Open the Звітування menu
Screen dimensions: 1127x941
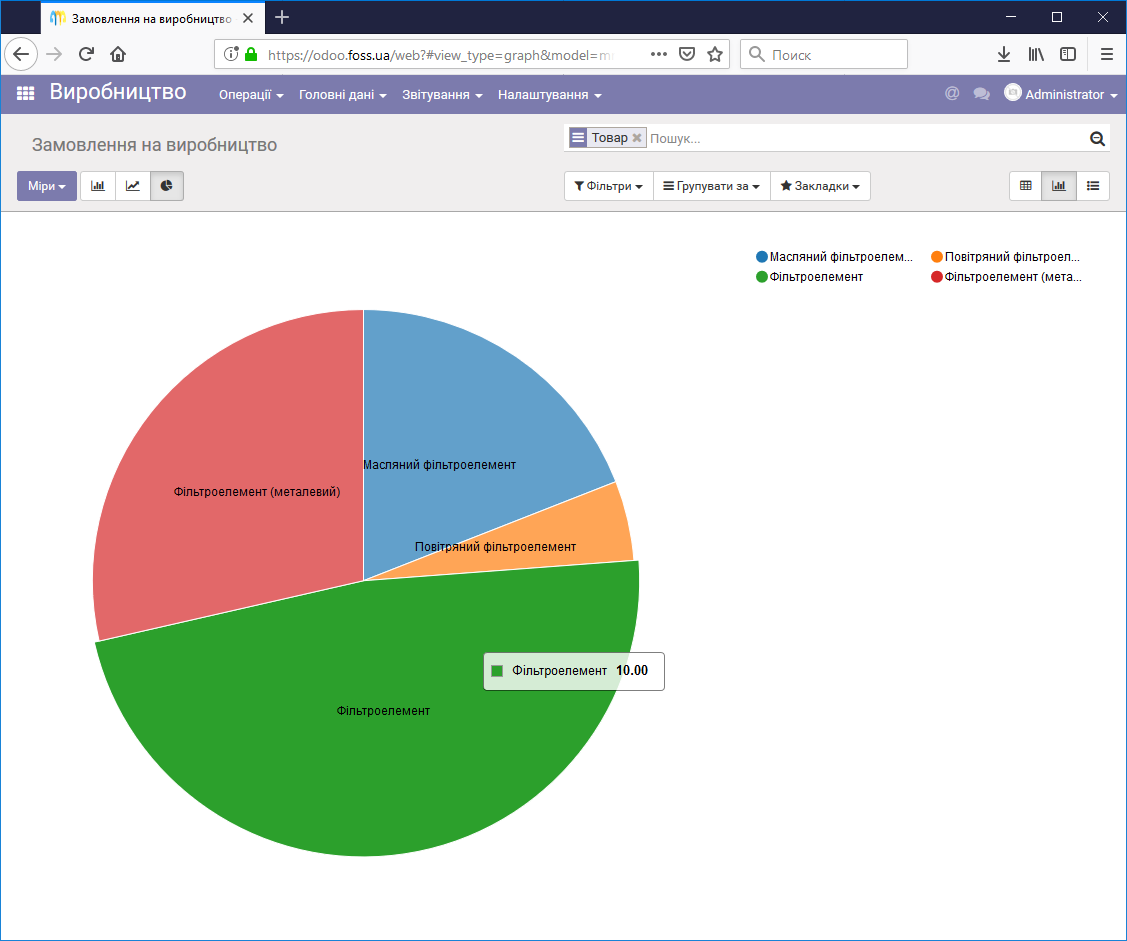click(x=442, y=95)
